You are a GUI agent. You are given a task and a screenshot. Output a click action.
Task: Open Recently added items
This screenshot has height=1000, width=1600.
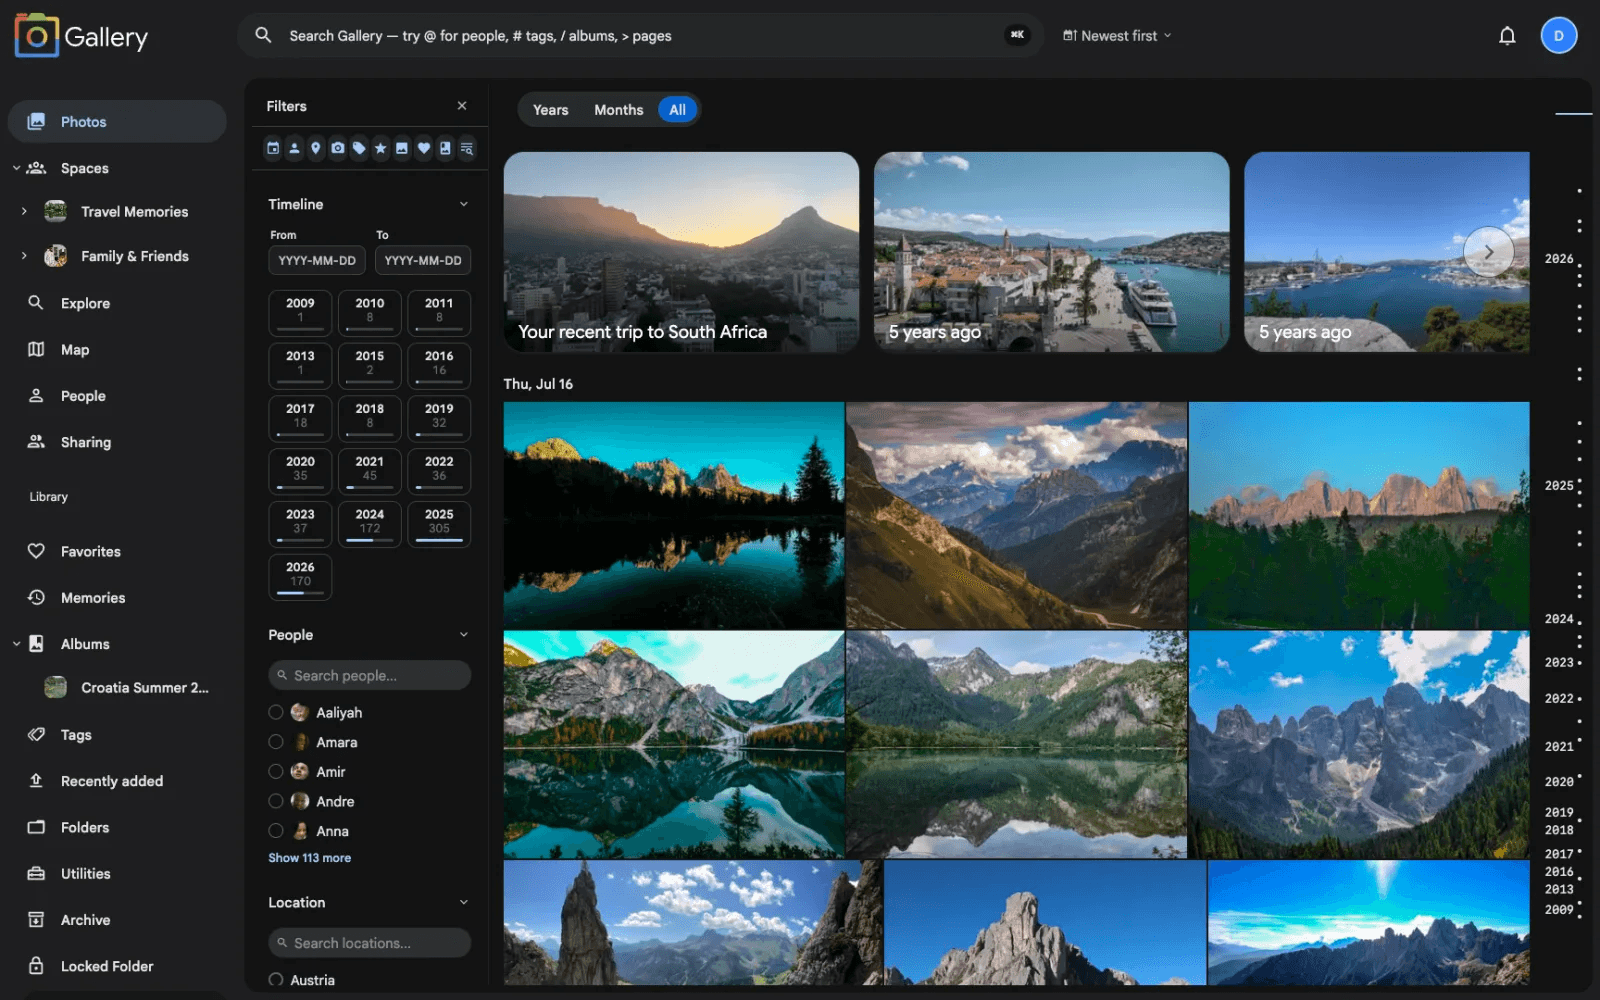117,781
